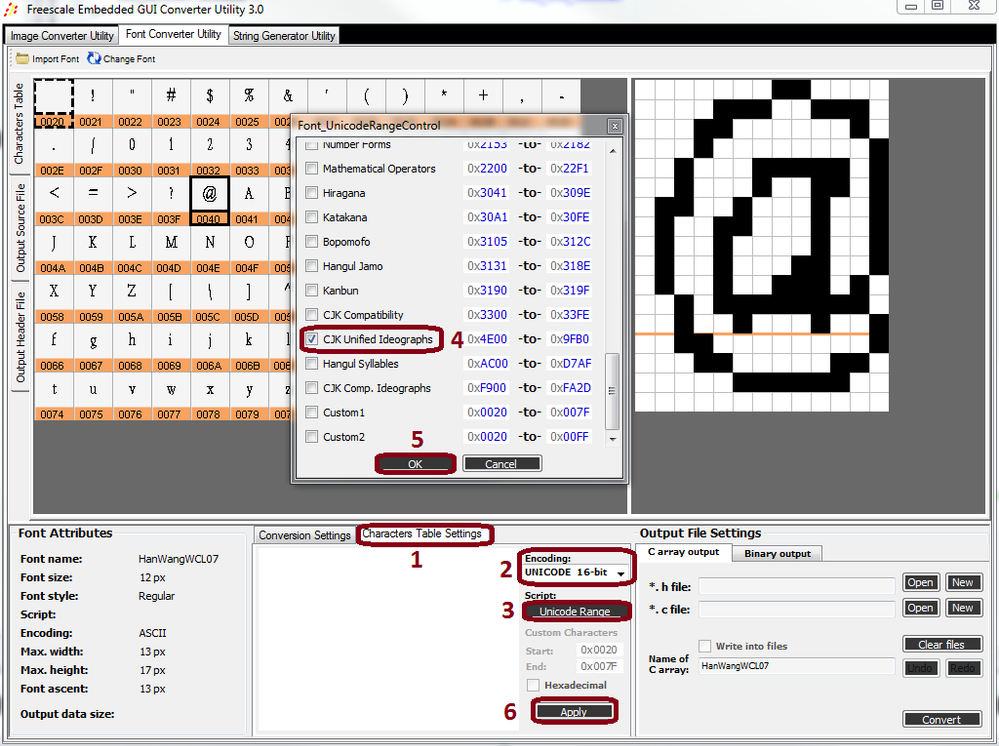The image size is (999, 746).
Task: Check the Kanbun range checkbox
Action: (312, 291)
